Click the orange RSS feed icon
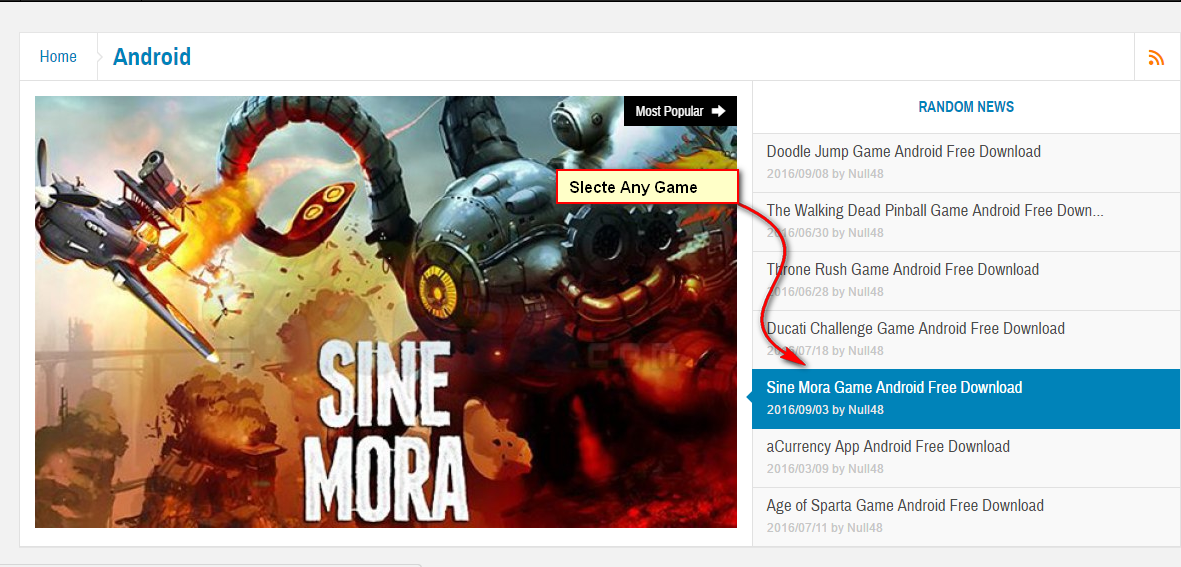 (1155, 57)
